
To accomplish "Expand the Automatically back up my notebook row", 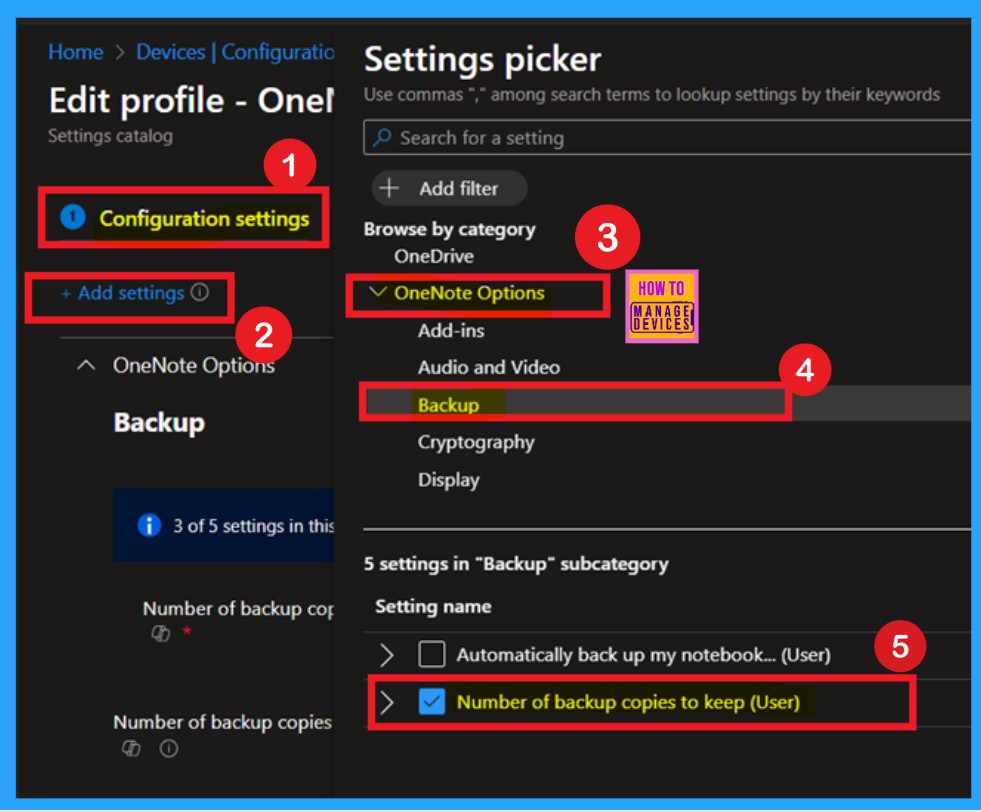I will 387,654.
